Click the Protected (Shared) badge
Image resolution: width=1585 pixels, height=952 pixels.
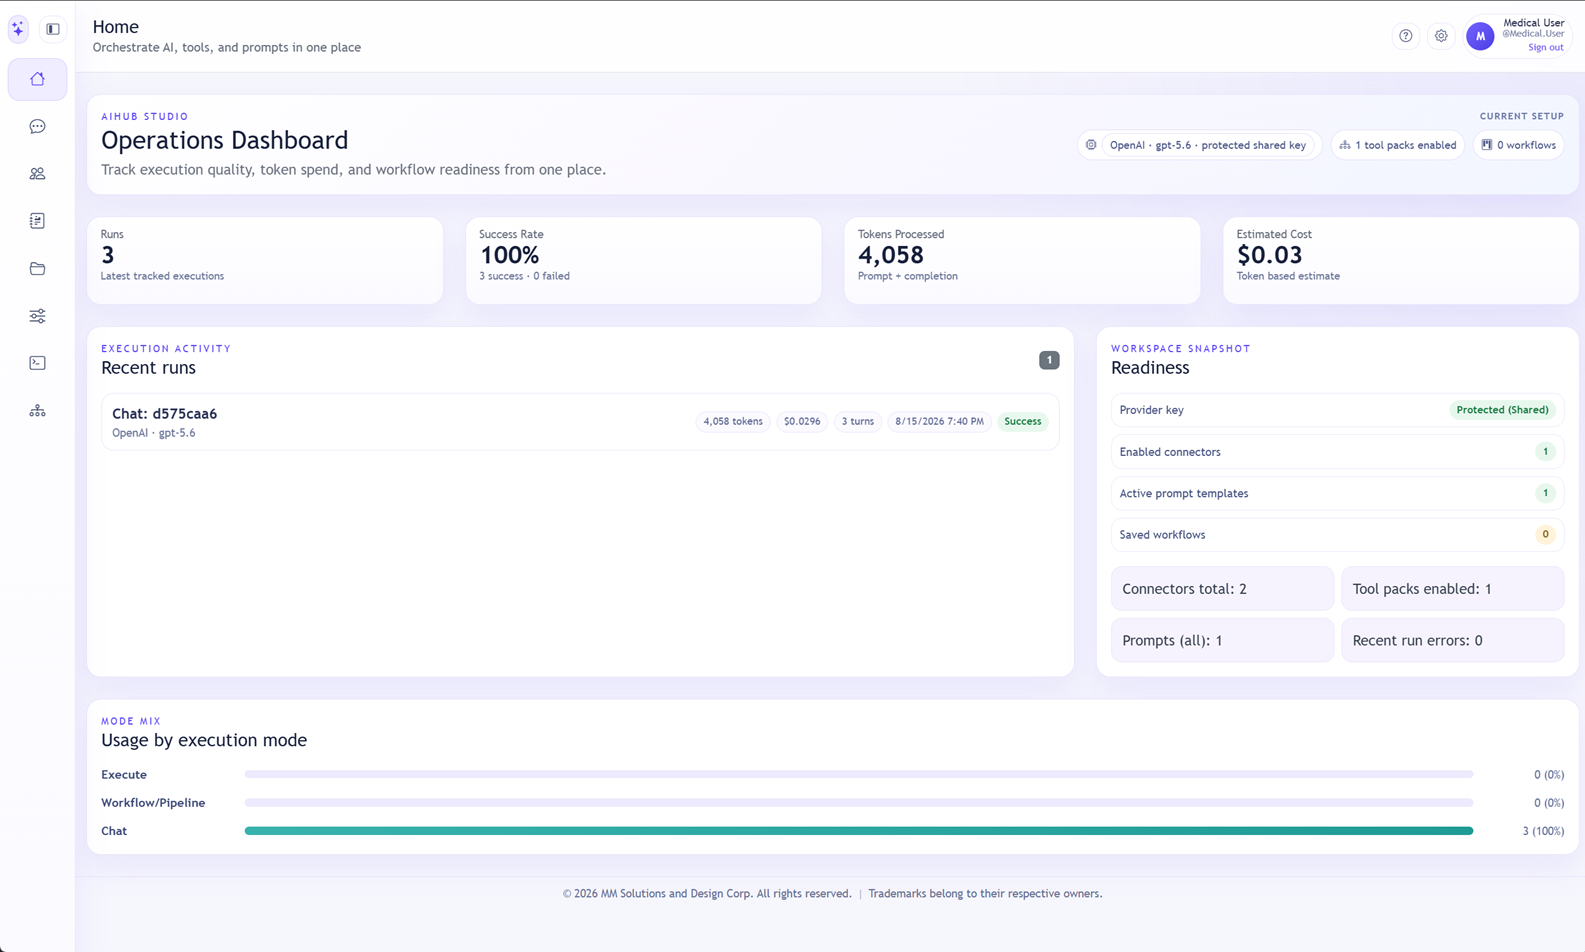[1502, 410]
